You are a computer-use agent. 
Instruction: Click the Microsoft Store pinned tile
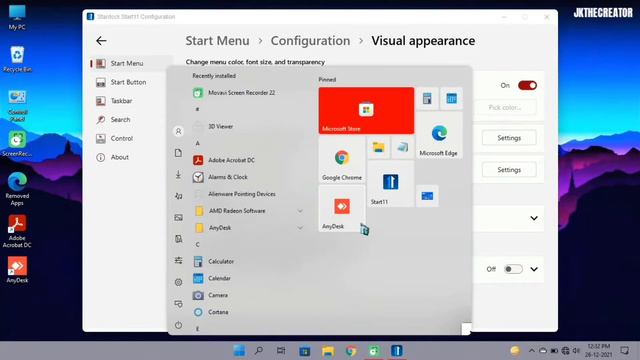click(x=366, y=110)
